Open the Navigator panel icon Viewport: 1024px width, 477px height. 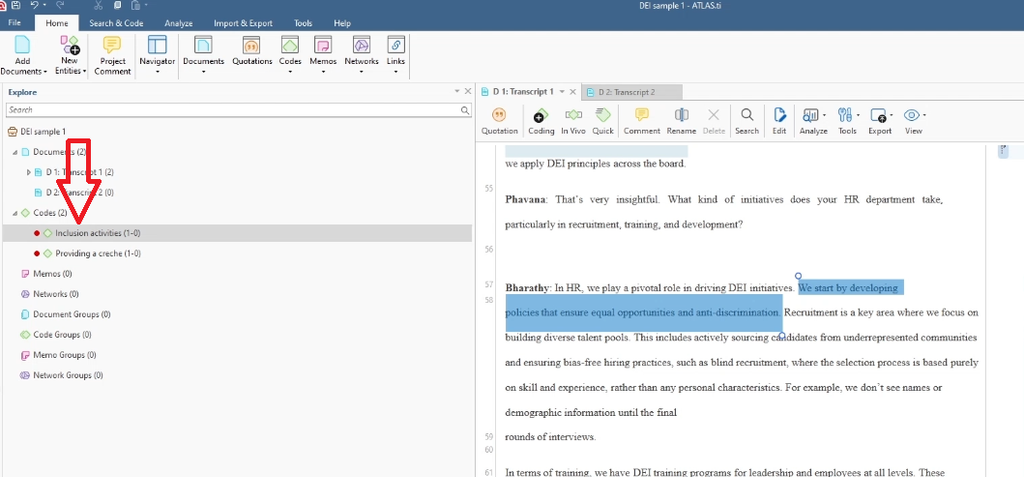[x=157, y=45]
